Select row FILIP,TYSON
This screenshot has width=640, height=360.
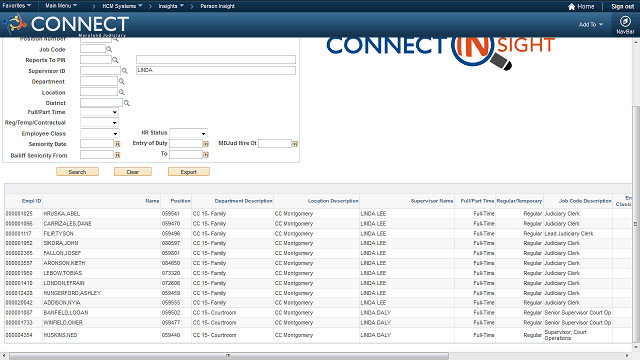[318, 233]
